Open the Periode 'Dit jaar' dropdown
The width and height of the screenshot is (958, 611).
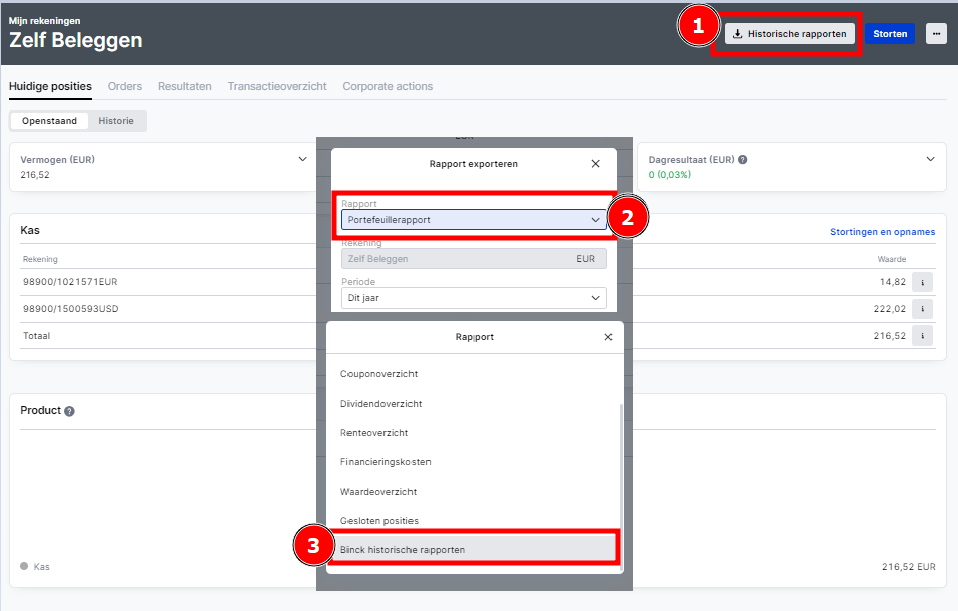[x=473, y=298]
